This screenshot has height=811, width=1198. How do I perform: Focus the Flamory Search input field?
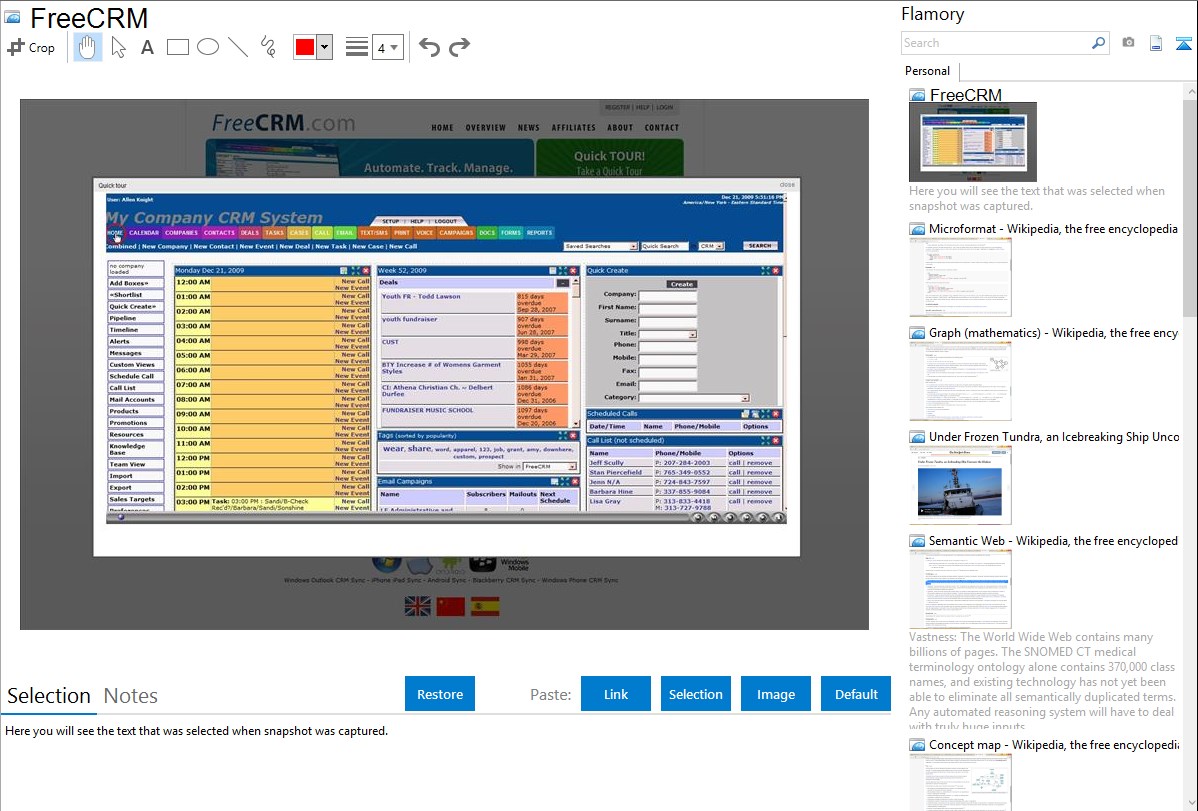996,43
